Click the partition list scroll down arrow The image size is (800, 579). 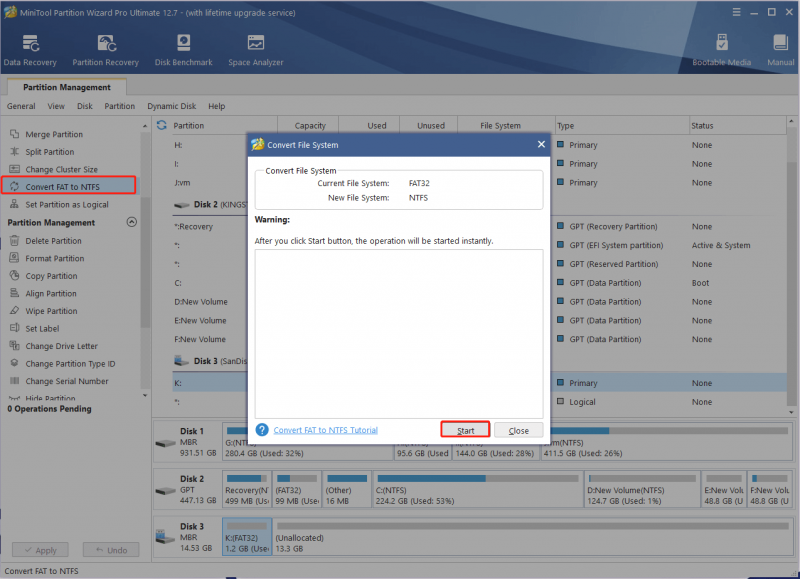(x=791, y=412)
